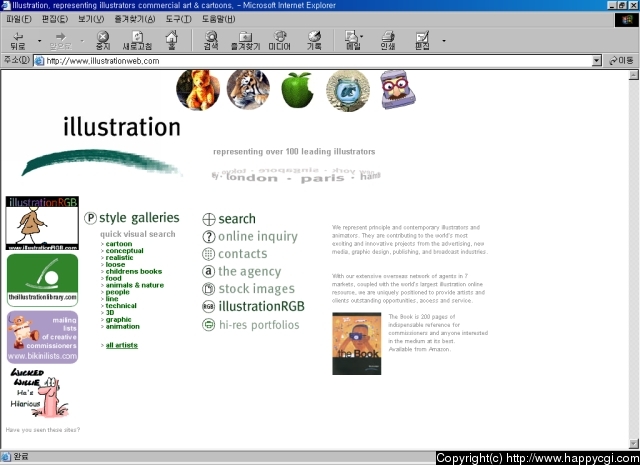This screenshot has height=465, width=640.
Task: Click the Back (뒤로) toolbar button
Action: (x=18, y=41)
